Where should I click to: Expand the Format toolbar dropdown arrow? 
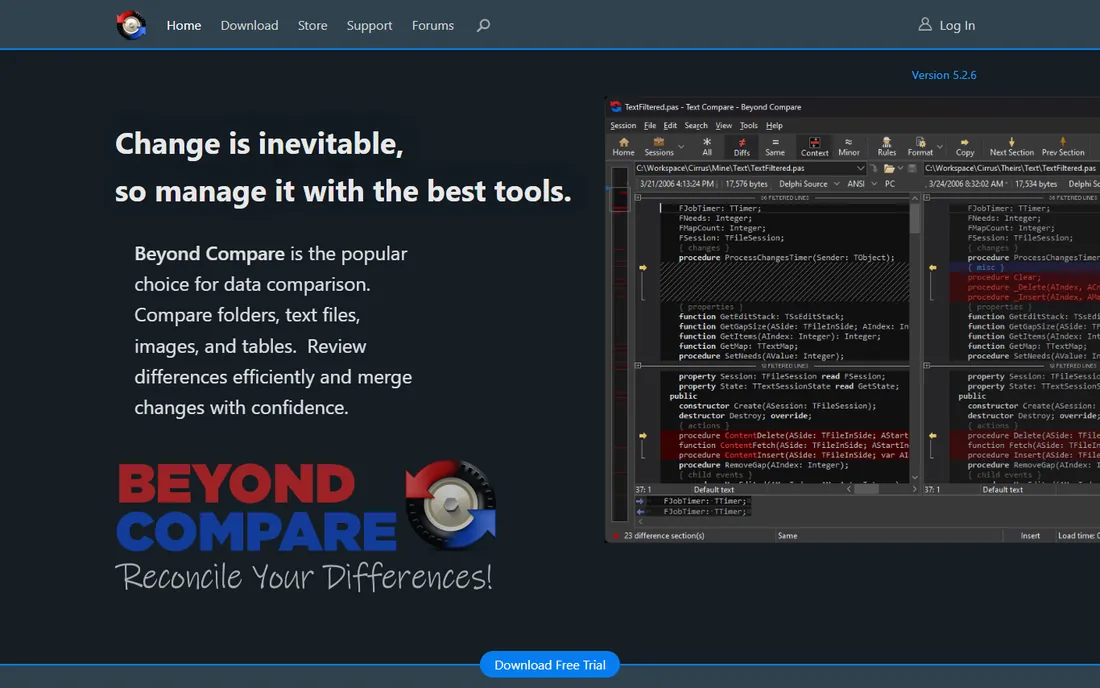coord(939,147)
